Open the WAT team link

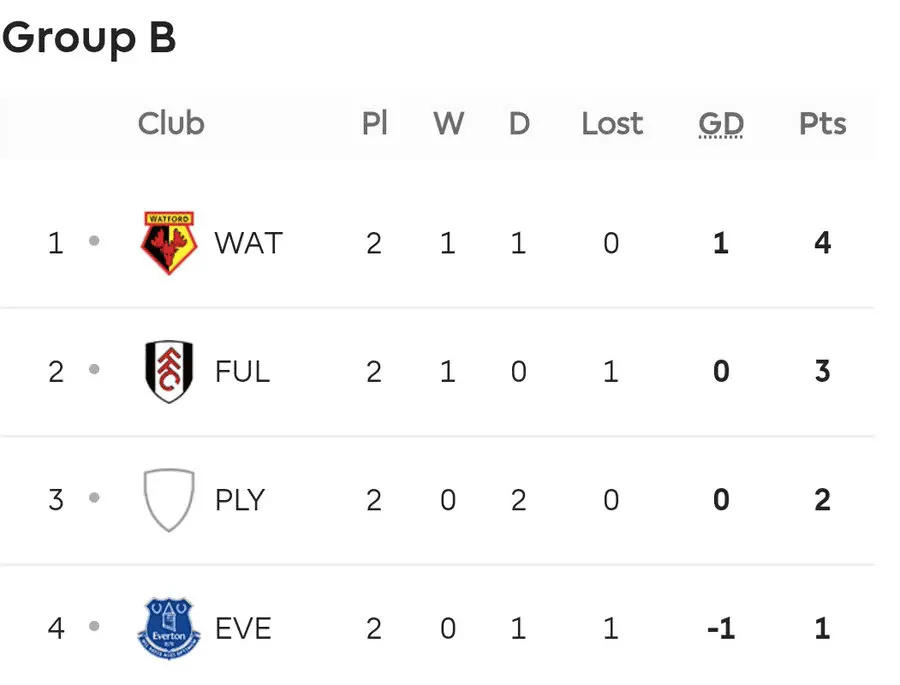click(x=249, y=243)
